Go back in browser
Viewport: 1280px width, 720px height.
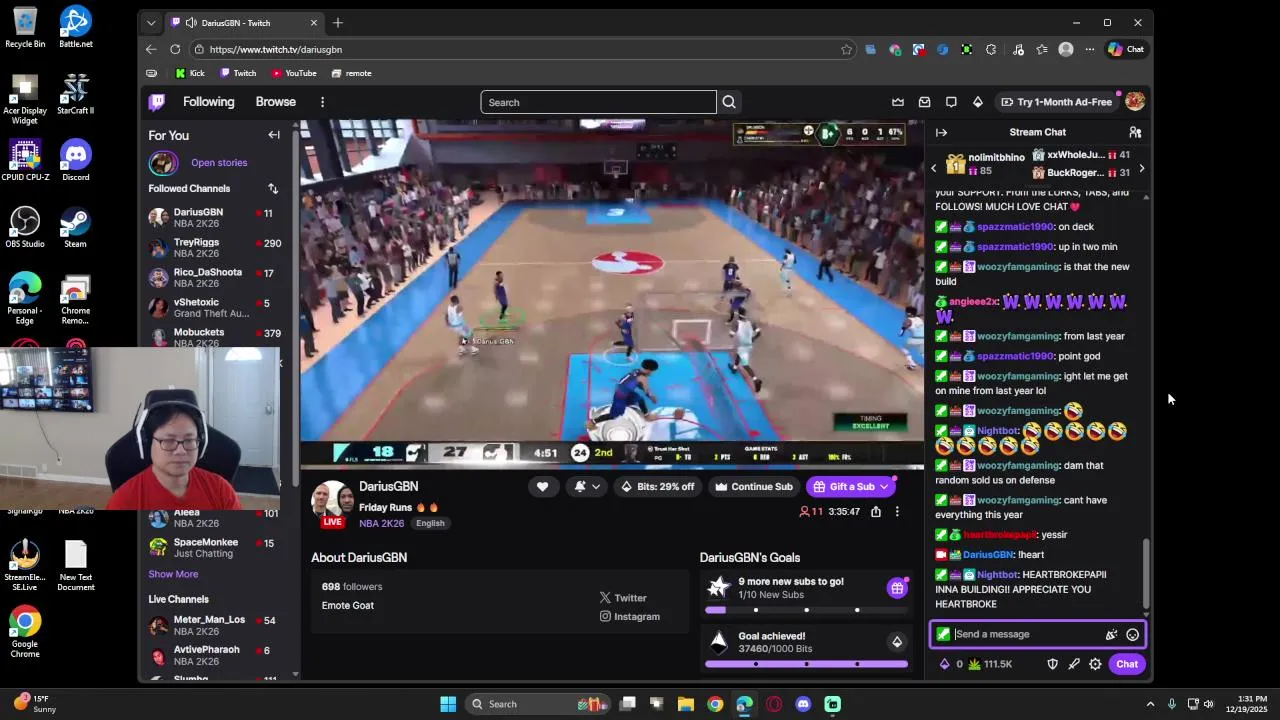pos(151,49)
